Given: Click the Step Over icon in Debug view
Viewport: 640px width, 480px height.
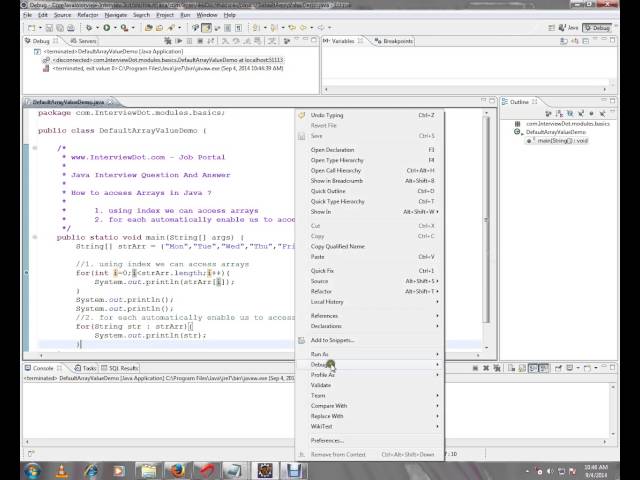Looking at the screenshot, I should (x=236, y=41).
